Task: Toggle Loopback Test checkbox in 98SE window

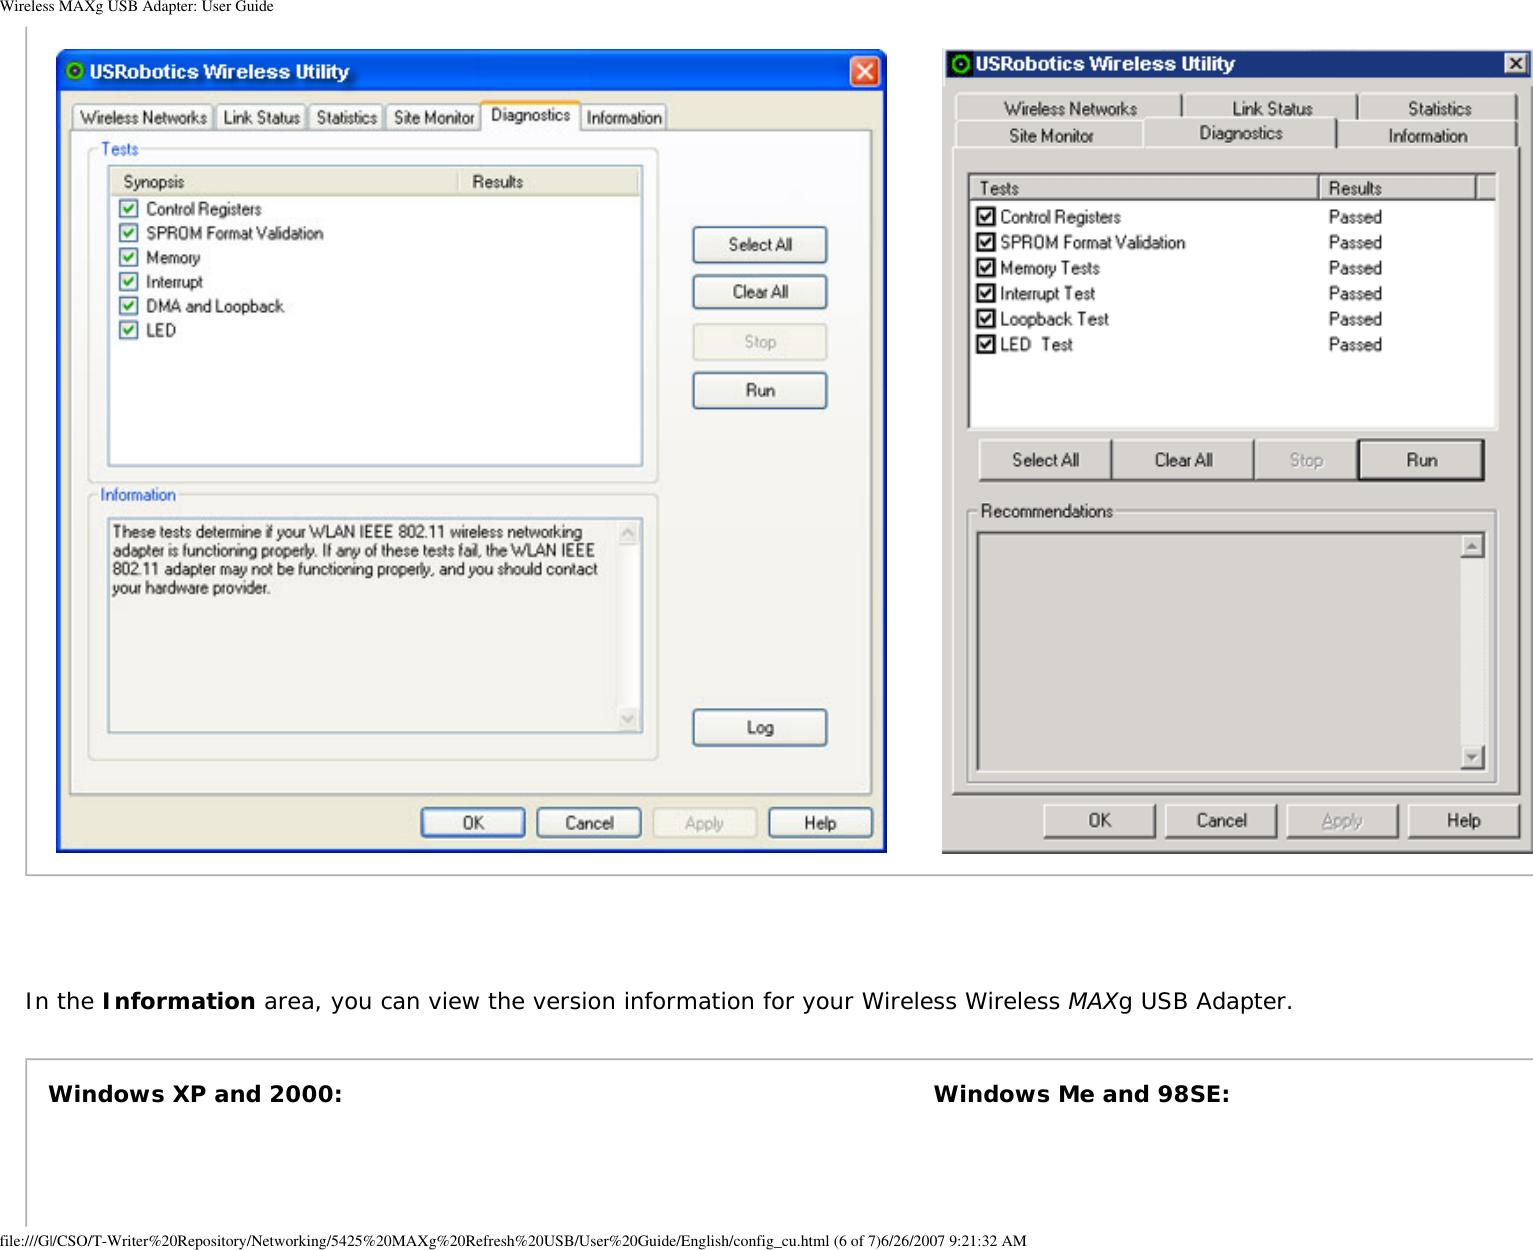Action: [x=986, y=318]
